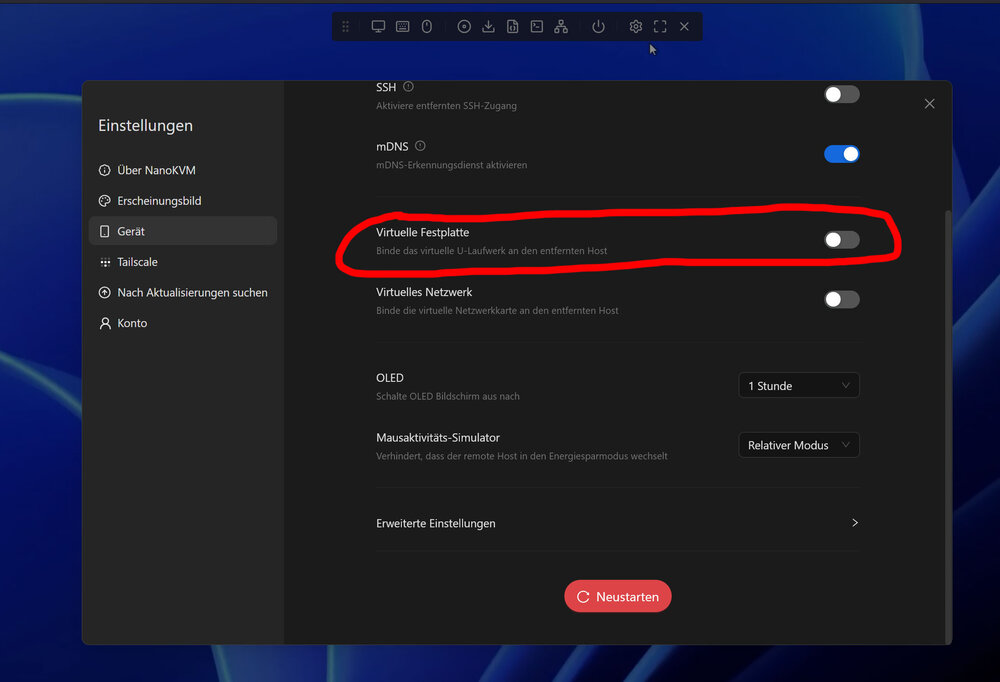Click 'Aktiviere entfernten SSH-Zugang' description
Screen dimensions: 1000x682
[x=446, y=106]
